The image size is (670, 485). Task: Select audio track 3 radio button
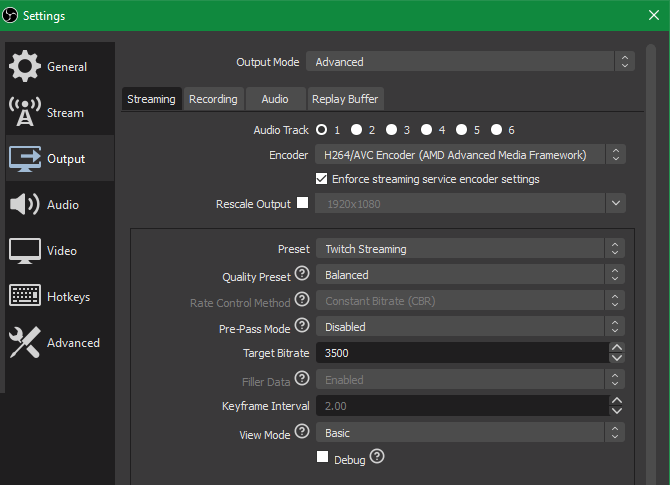(392, 130)
